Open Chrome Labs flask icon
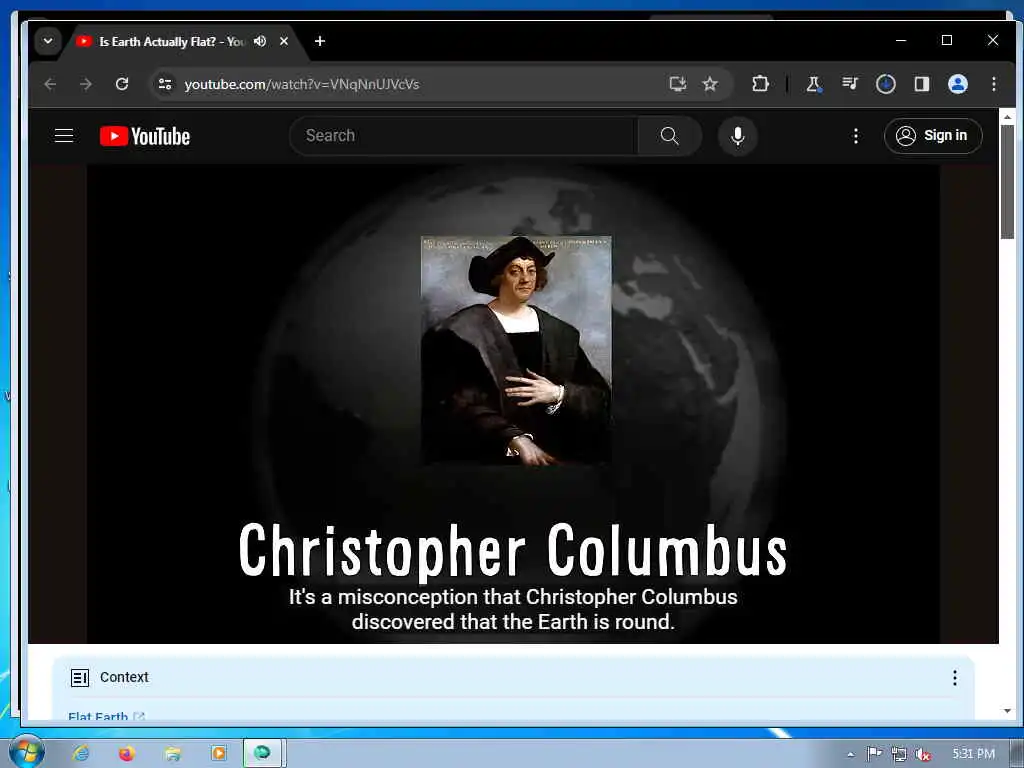 814,84
